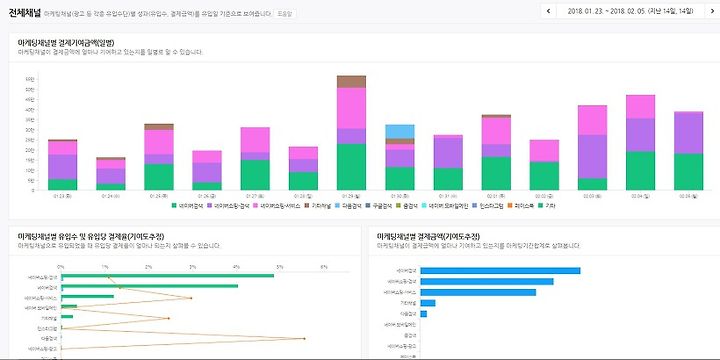Open the 2018.01.23 ~ 2018.02.05 date range picker
The image size is (720, 360).
coord(630,11)
